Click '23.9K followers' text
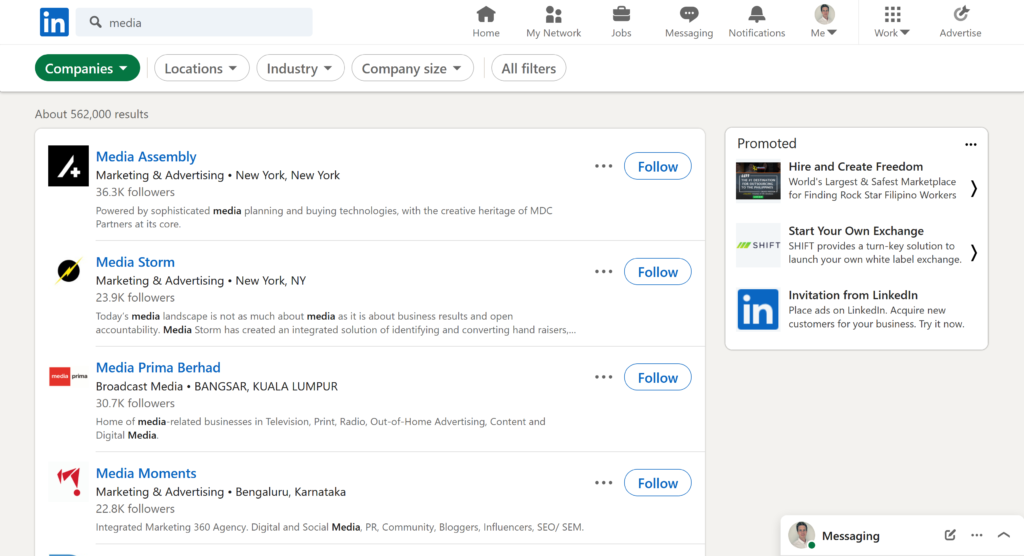This screenshot has width=1024, height=556. 135,297
